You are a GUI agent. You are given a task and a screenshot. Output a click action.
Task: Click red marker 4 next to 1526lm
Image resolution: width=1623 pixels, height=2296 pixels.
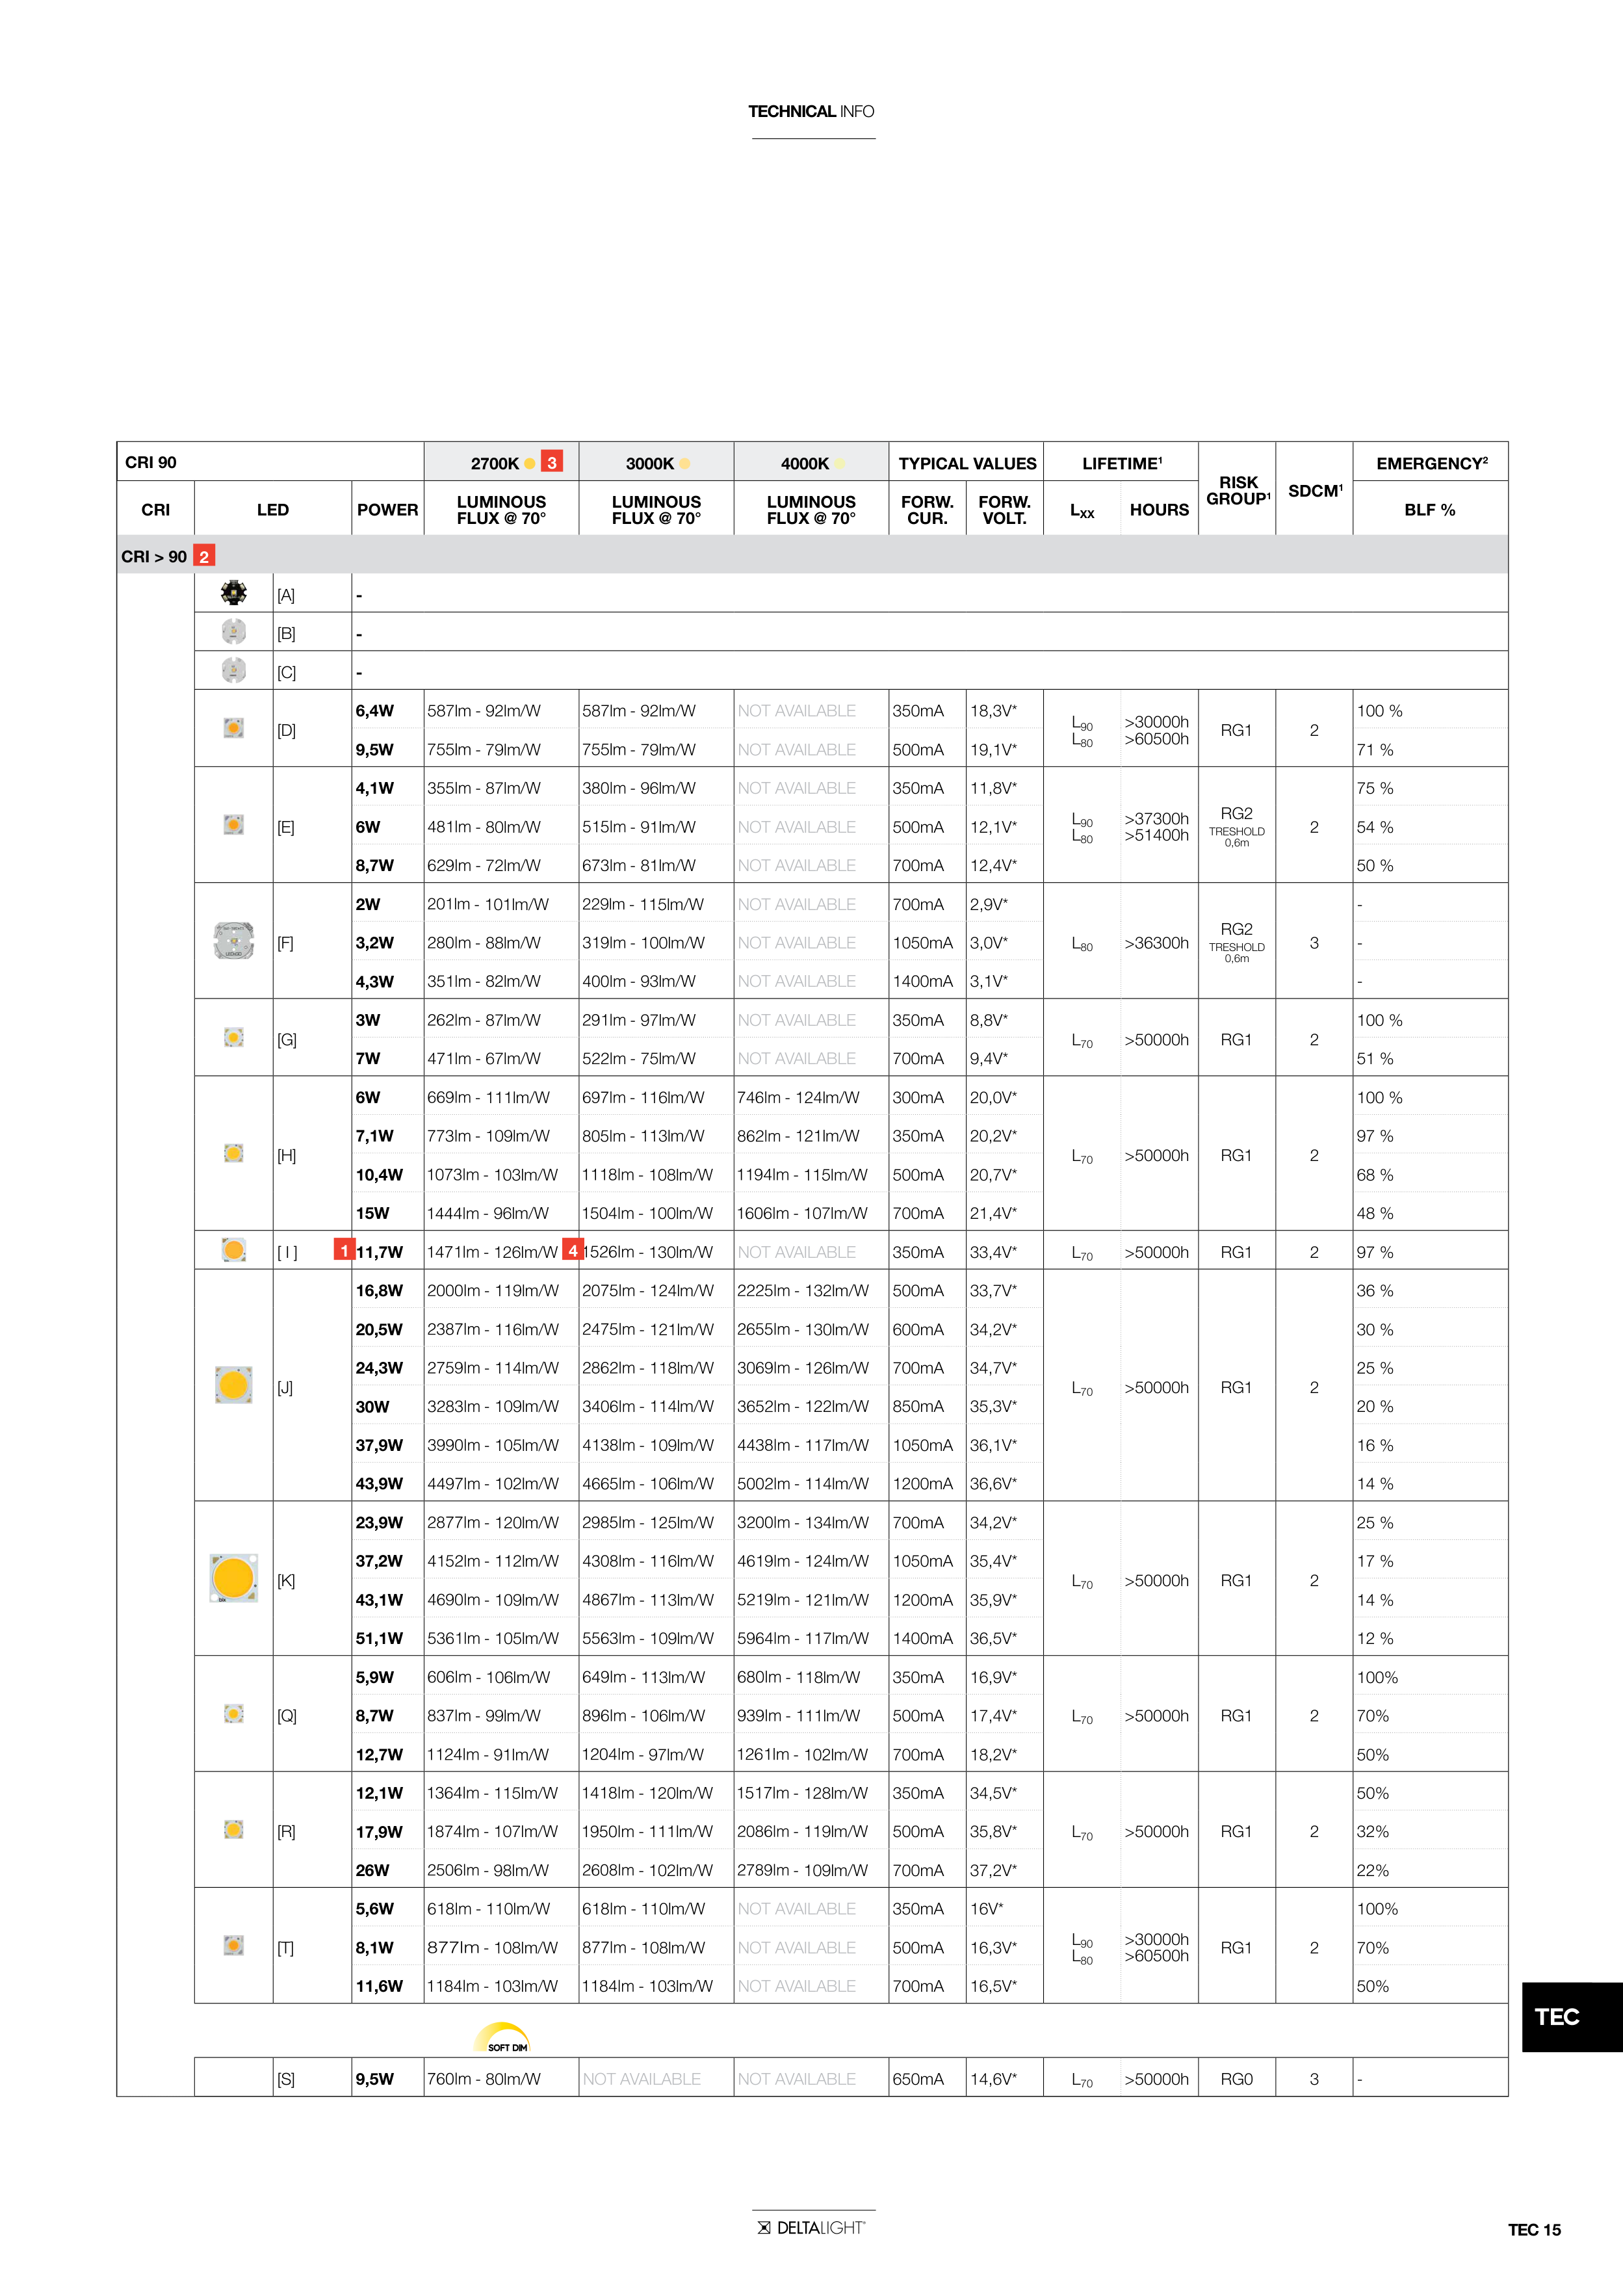[572, 1250]
